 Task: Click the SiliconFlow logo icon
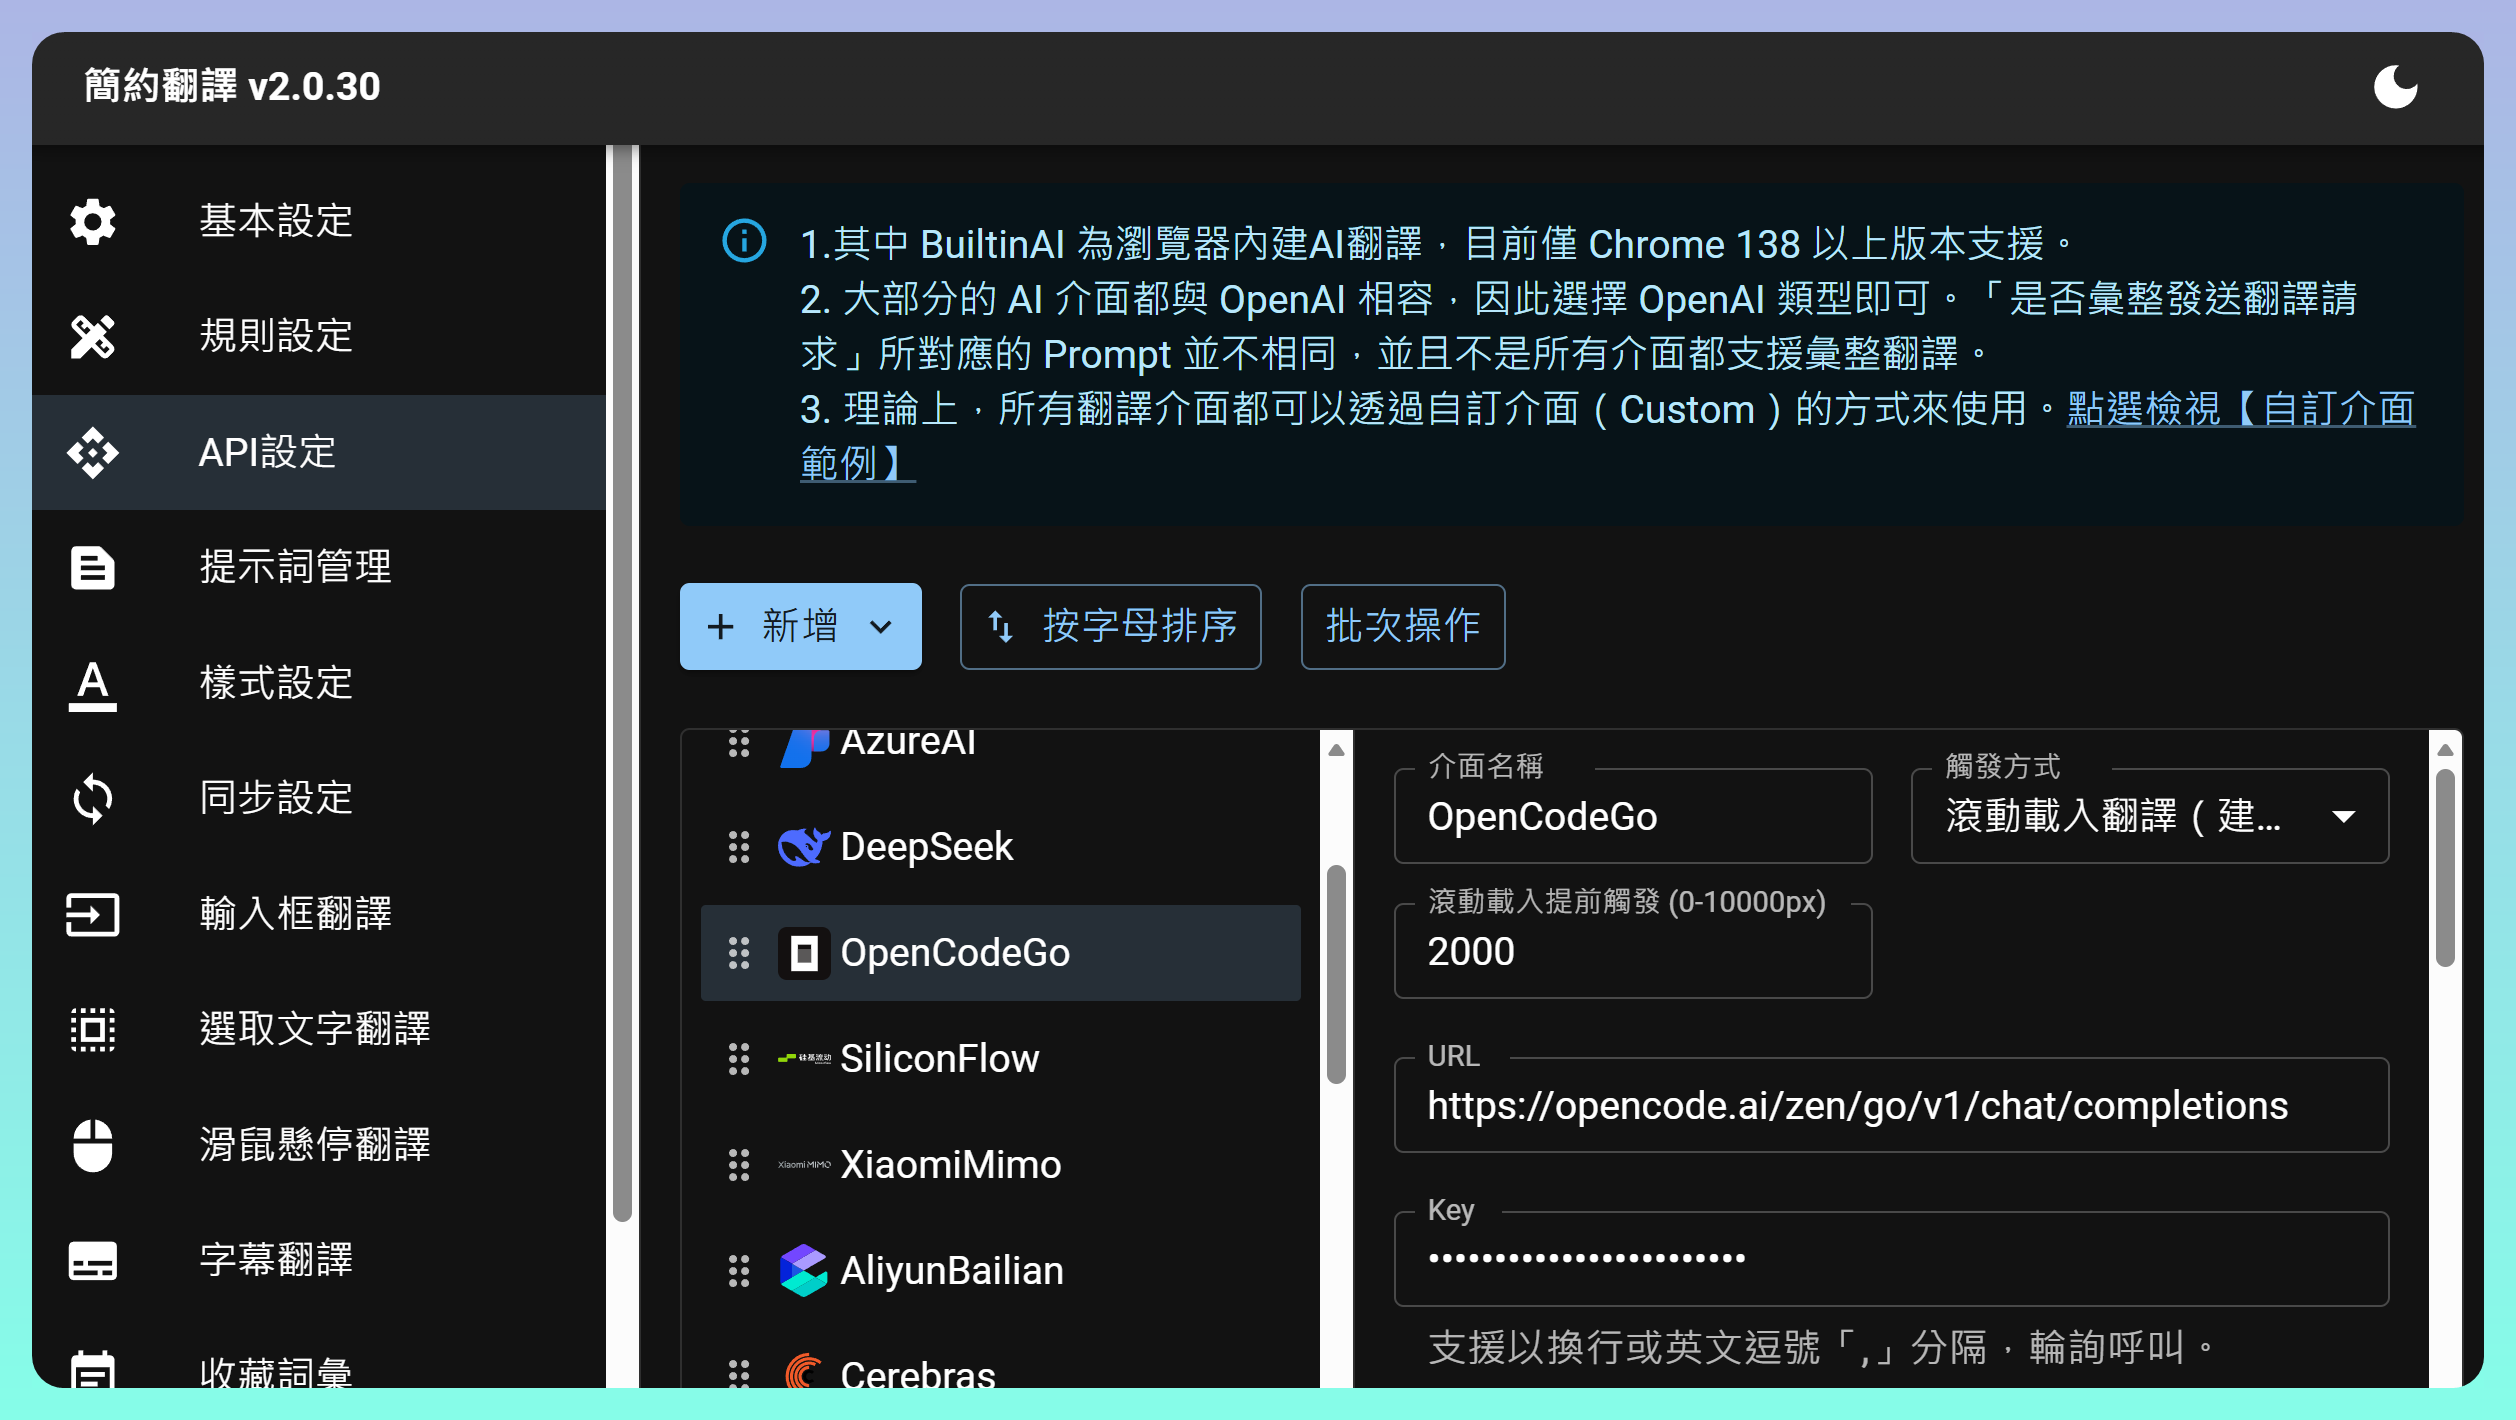(x=804, y=1058)
